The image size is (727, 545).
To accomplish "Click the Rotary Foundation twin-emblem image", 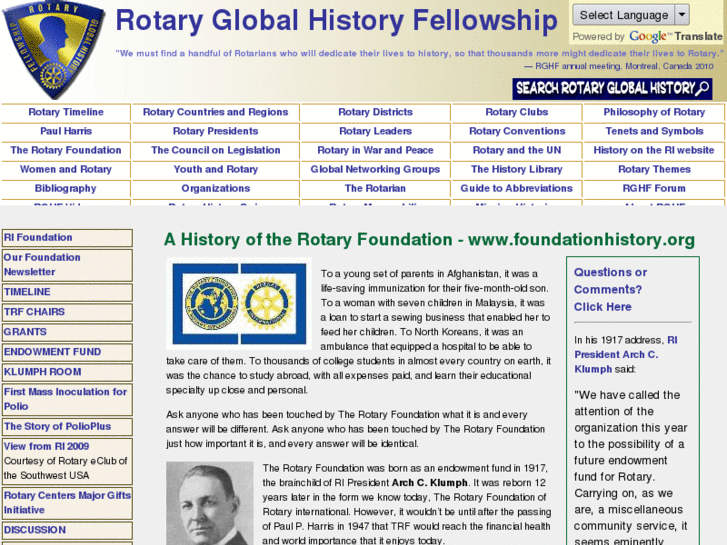I will click(239, 303).
